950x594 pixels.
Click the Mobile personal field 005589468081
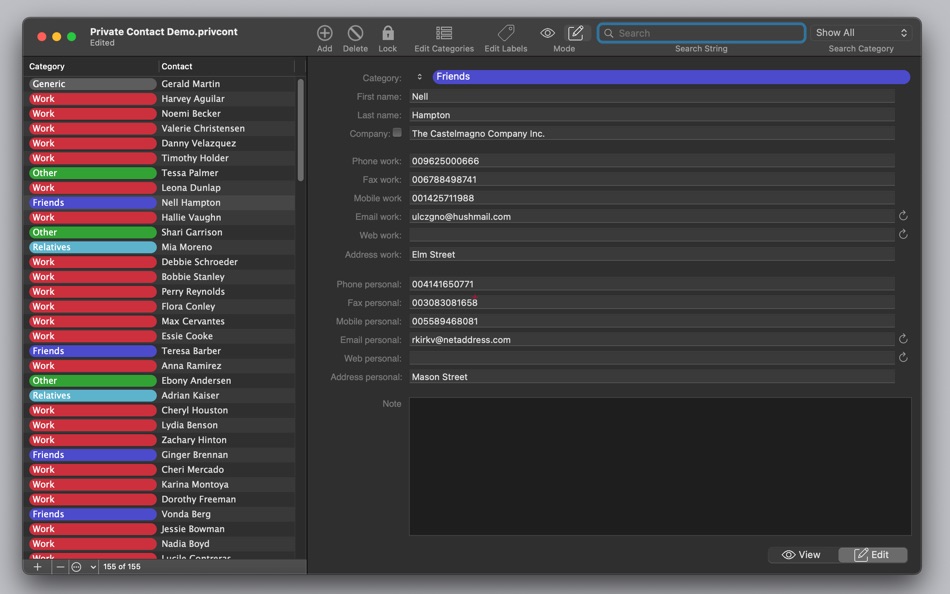click(652, 321)
